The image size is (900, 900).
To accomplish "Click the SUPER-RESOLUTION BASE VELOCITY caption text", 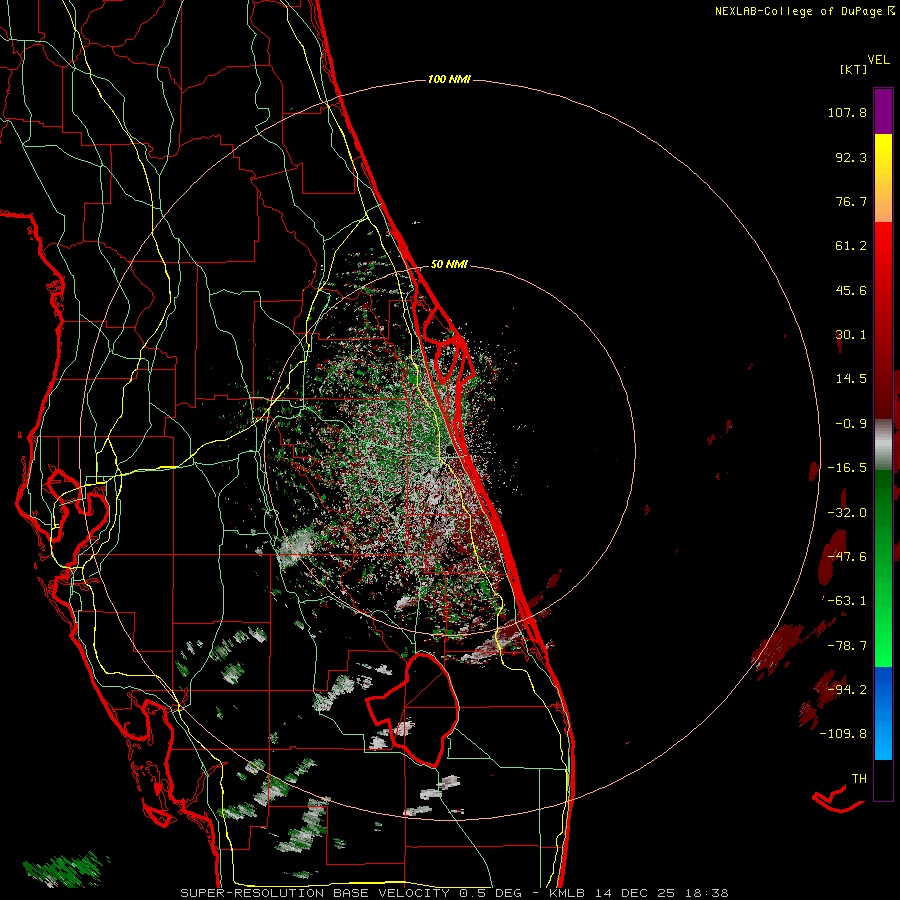I will 315,893.
